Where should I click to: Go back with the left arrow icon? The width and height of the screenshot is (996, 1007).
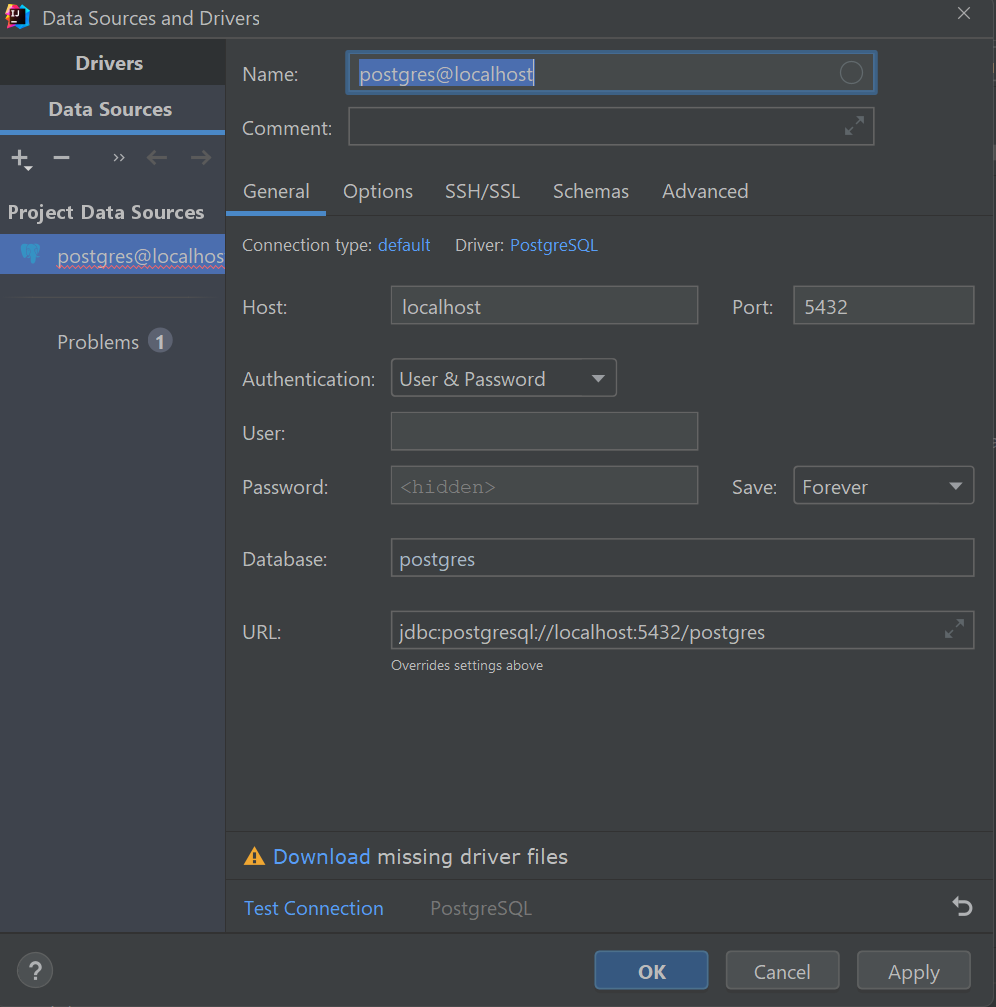pyautogui.click(x=157, y=157)
